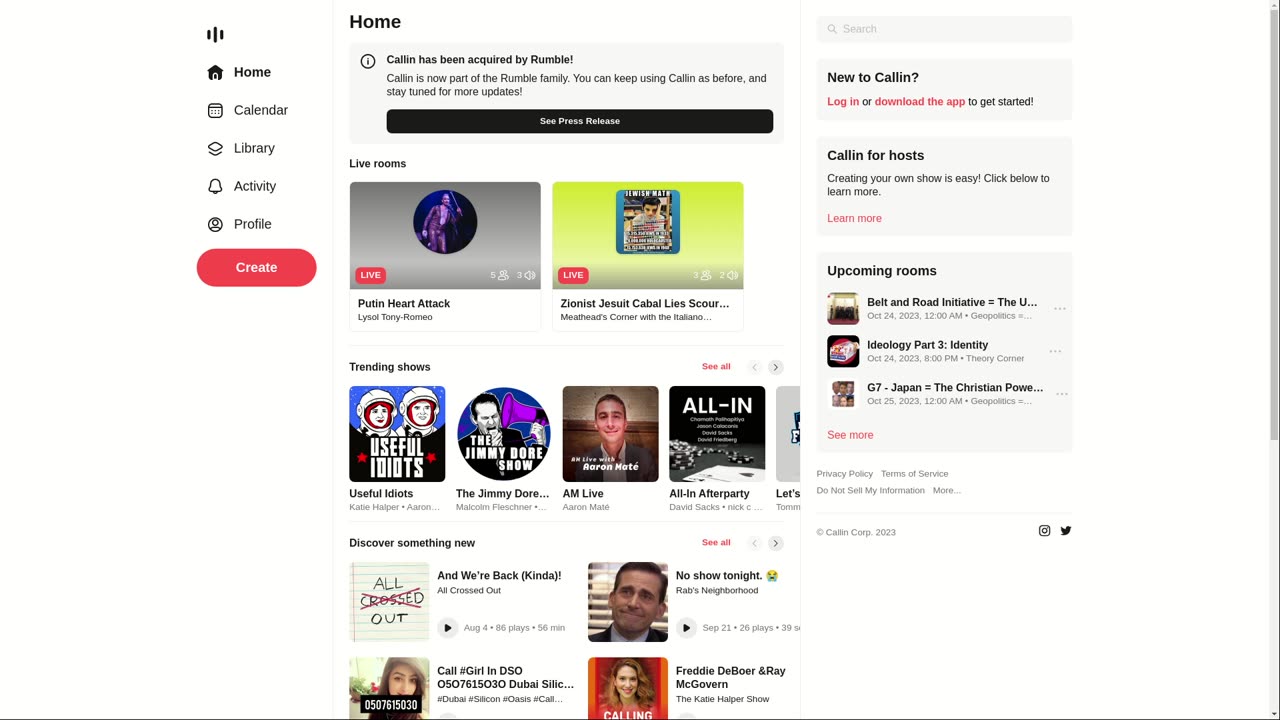Open the Terms of Service link

pyautogui.click(x=914, y=474)
